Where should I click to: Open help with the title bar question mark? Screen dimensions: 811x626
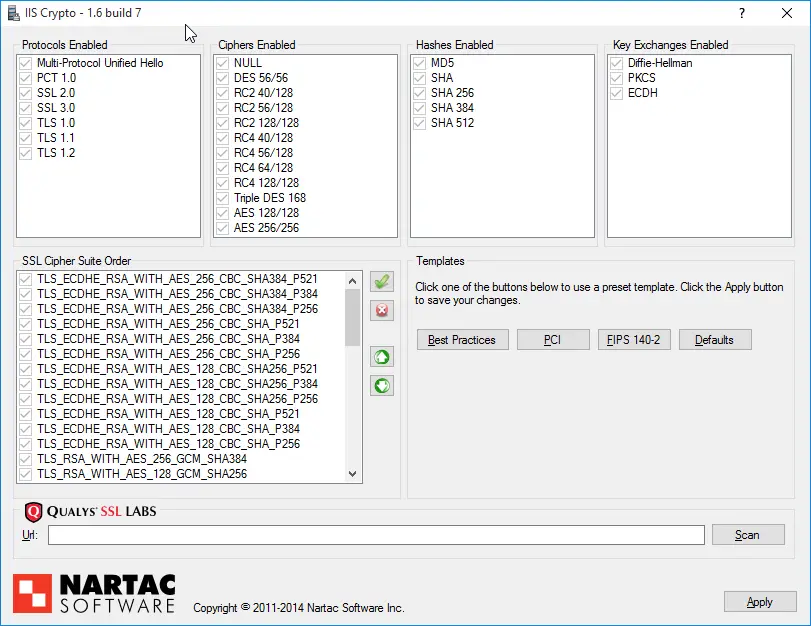point(741,14)
